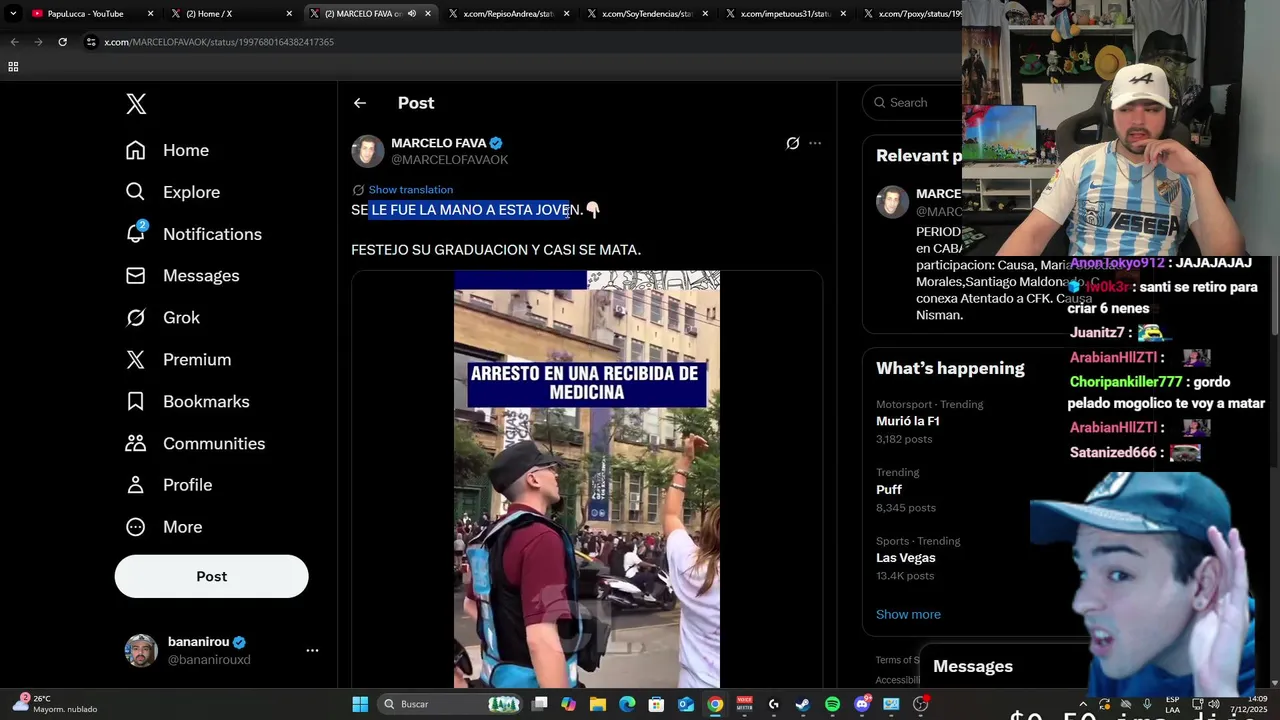The width and height of the screenshot is (1280, 720).
Task: Open Microsoft Store from the taskbar
Action: tap(657, 704)
